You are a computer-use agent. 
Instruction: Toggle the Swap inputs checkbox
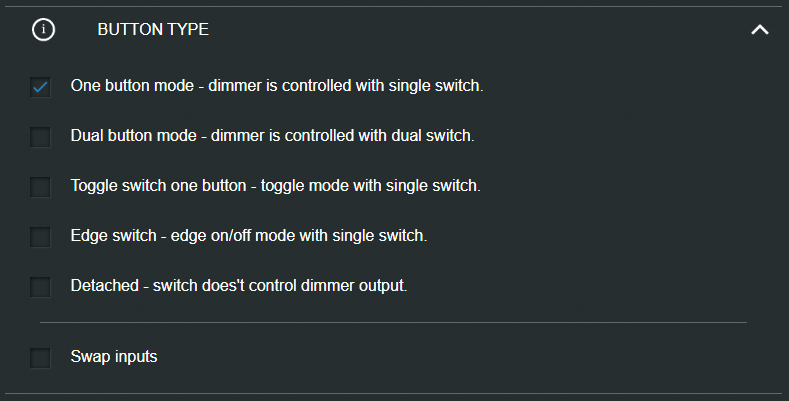pyautogui.click(x=40, y=357)
